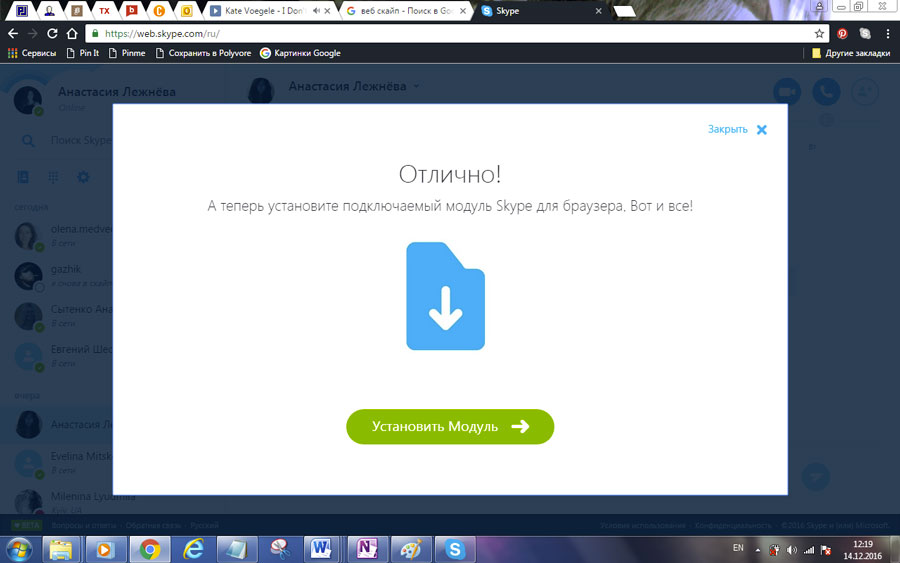900x563 pixels.
Task: Click the Pinterest extension icon
Action: click(842, 33)
